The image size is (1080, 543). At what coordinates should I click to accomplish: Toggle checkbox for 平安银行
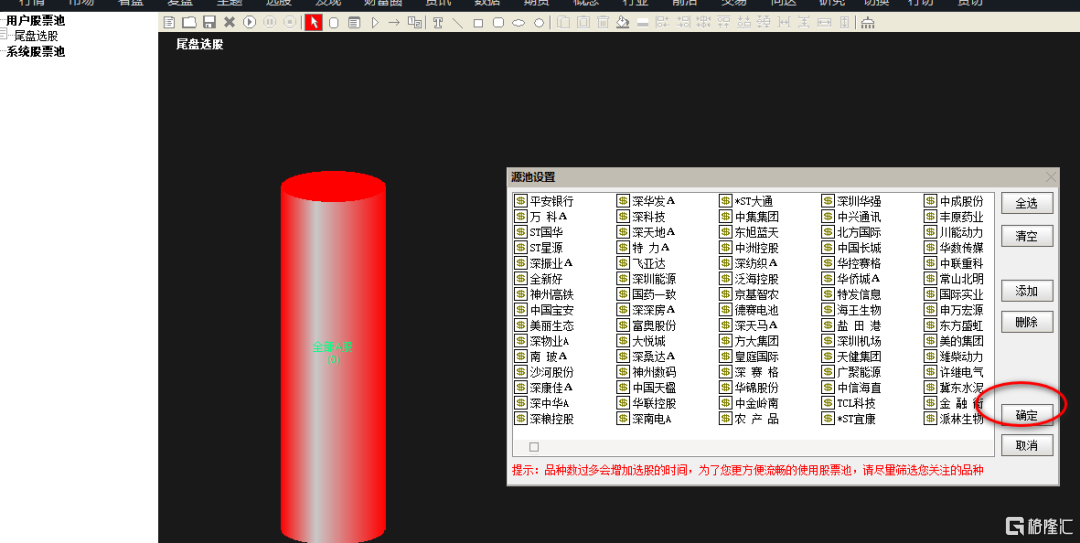(520, 201)
